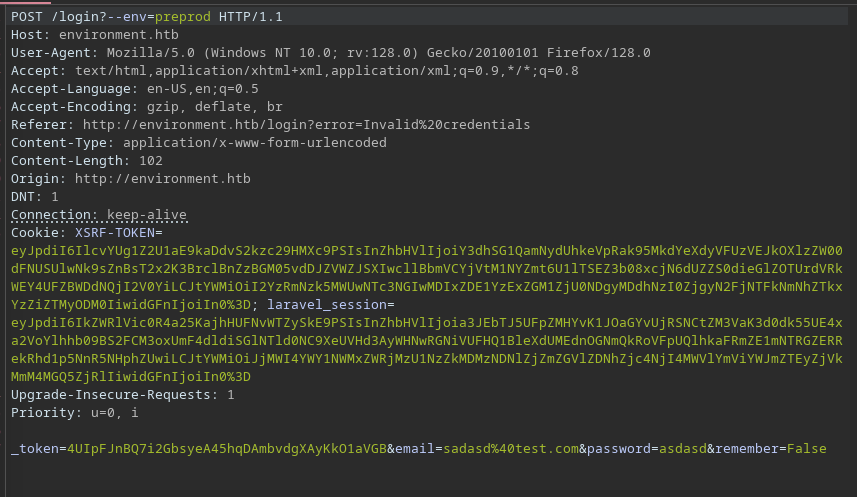The height and width of the screenshot is (497, 857).
Task: Click the Origin URL http://environment.htb
Action: pyautogui.click(x=162, y=179)
